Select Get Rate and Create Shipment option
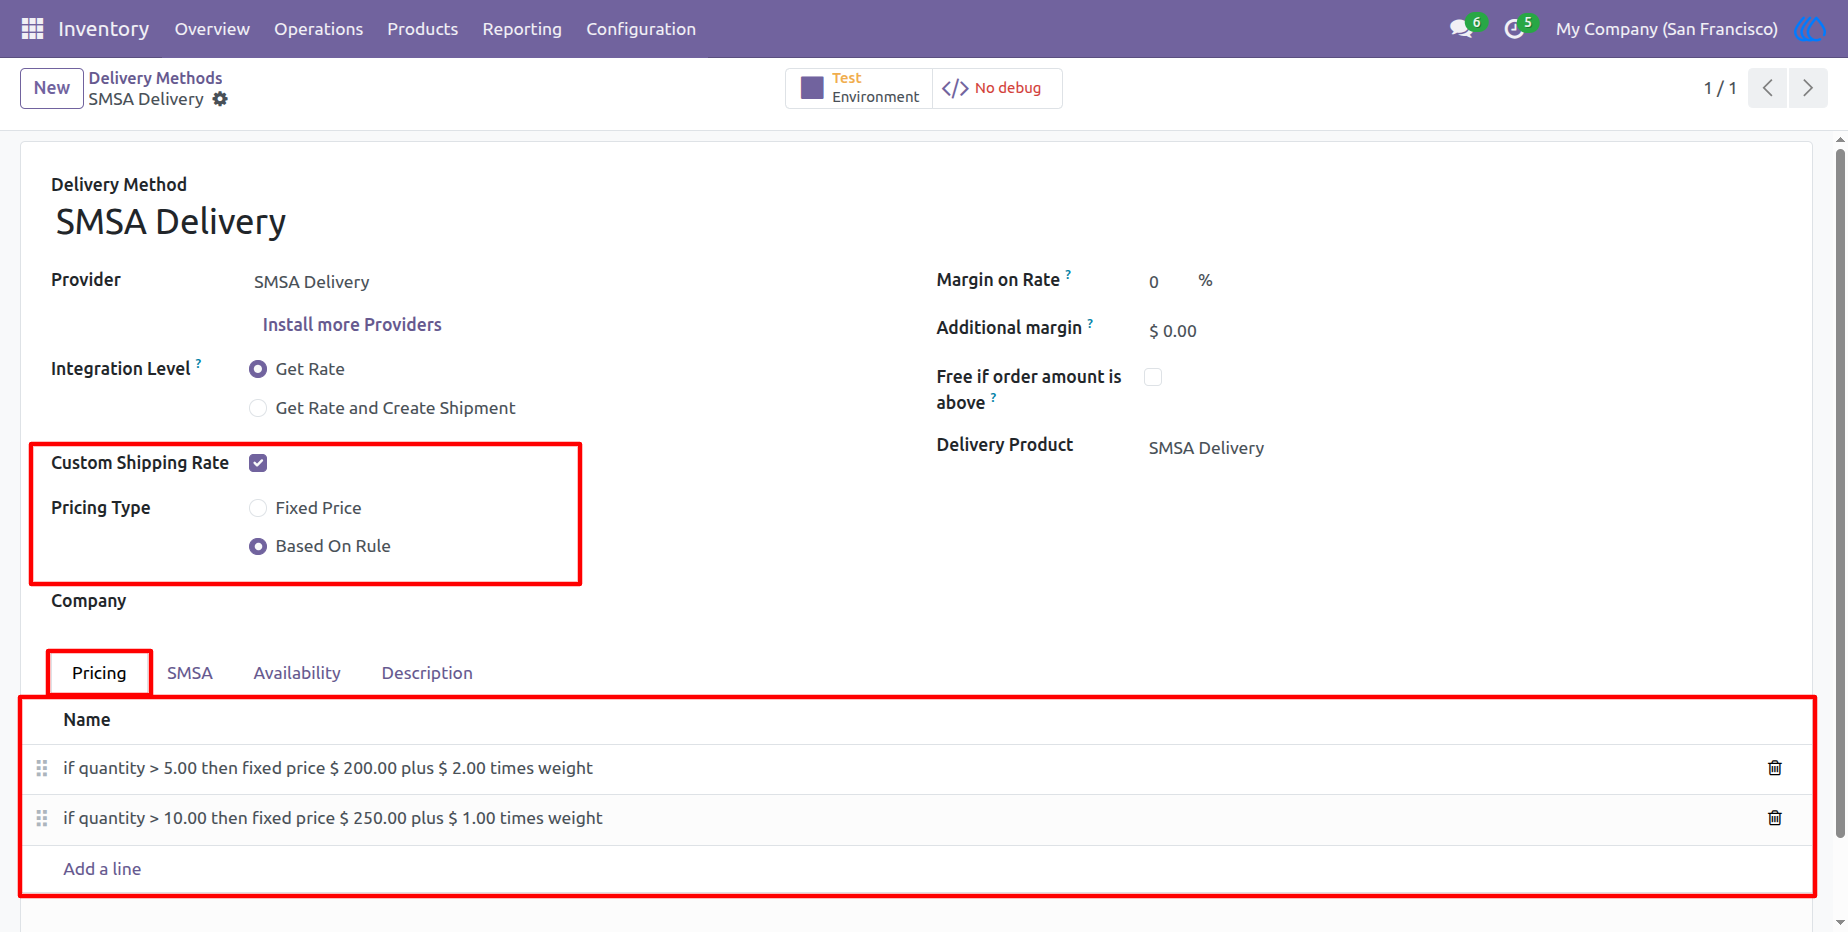 (258, 408)
